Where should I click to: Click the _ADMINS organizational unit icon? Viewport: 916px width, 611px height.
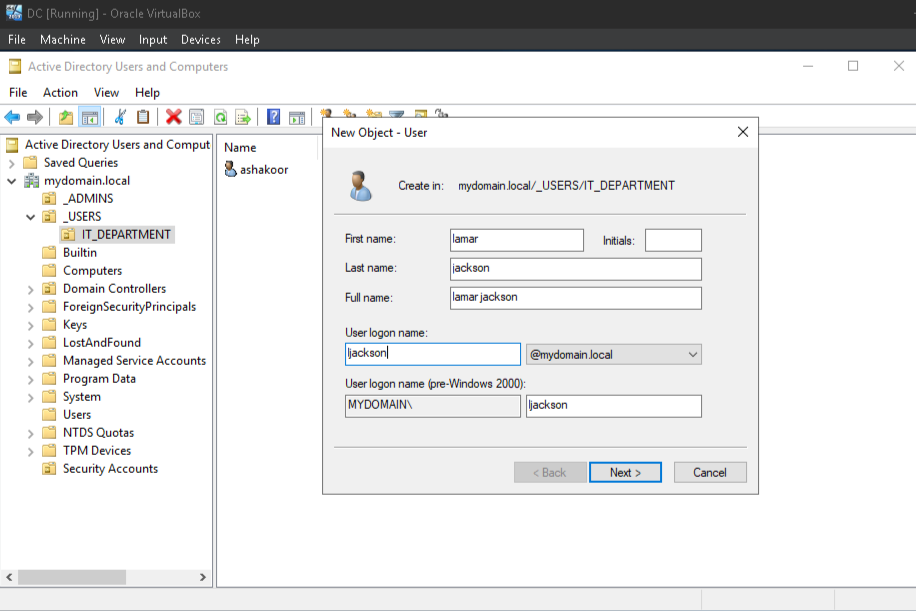(x=49, y=199)
